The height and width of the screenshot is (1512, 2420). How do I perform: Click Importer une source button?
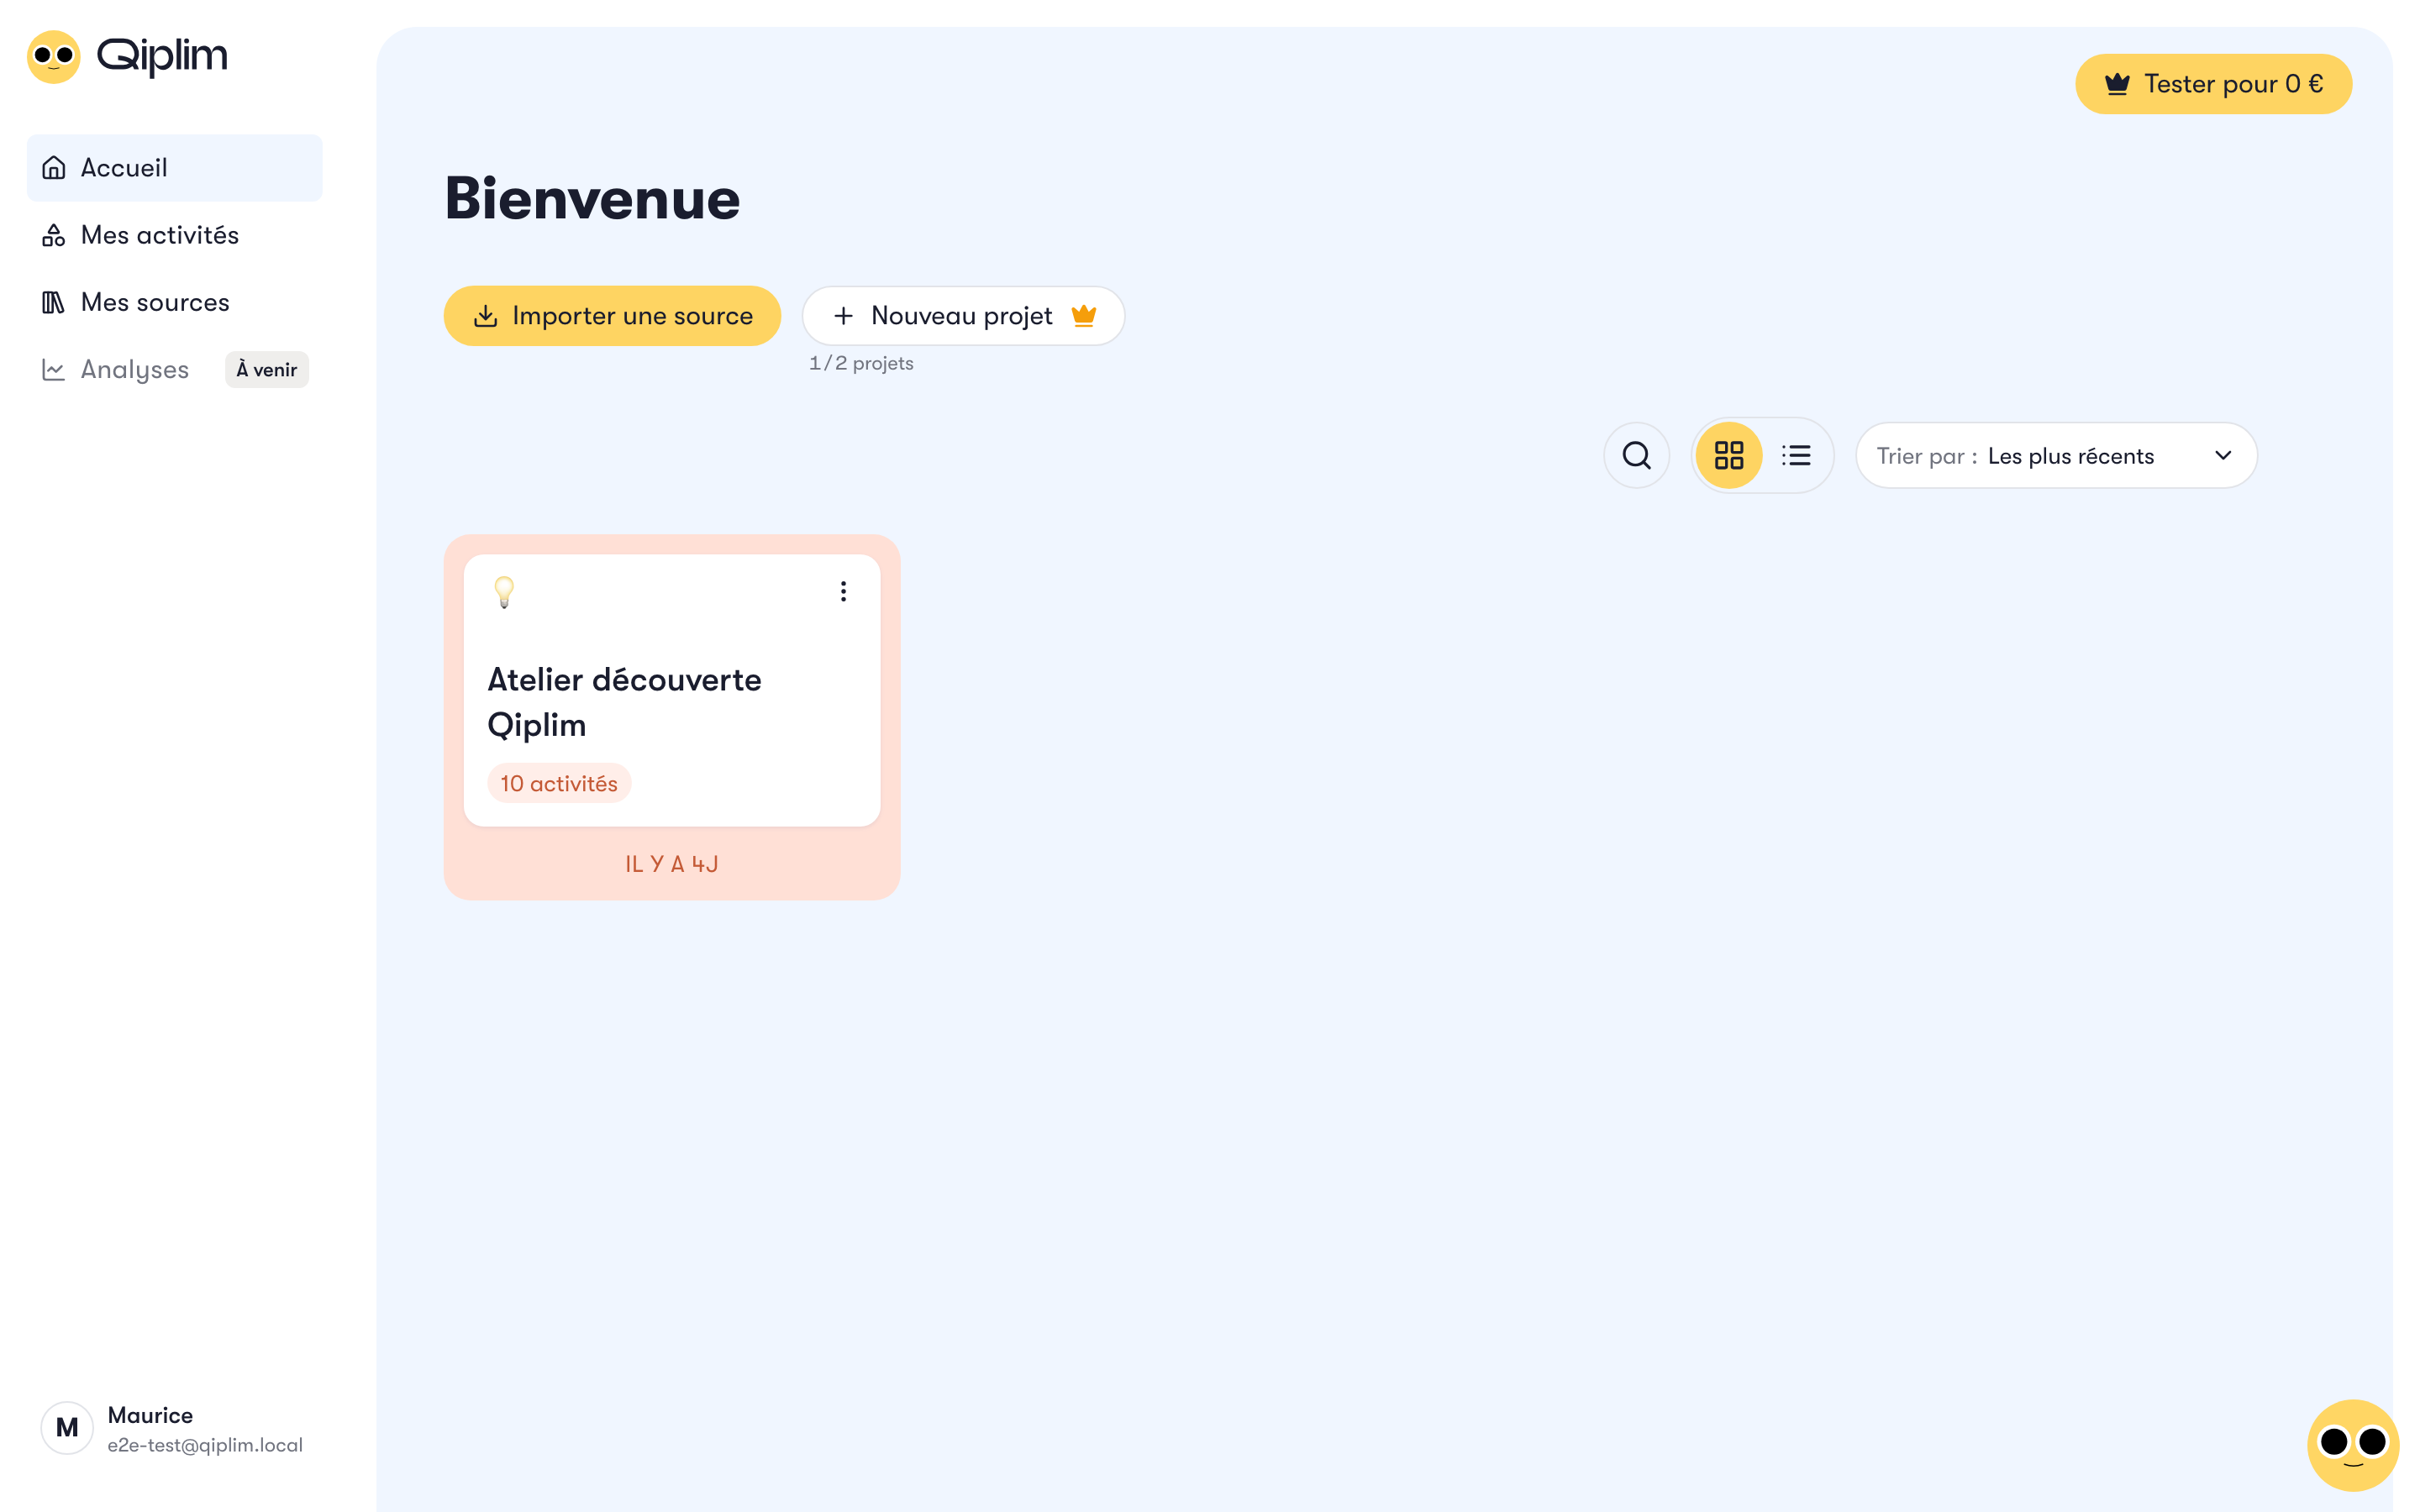(612, 316)
